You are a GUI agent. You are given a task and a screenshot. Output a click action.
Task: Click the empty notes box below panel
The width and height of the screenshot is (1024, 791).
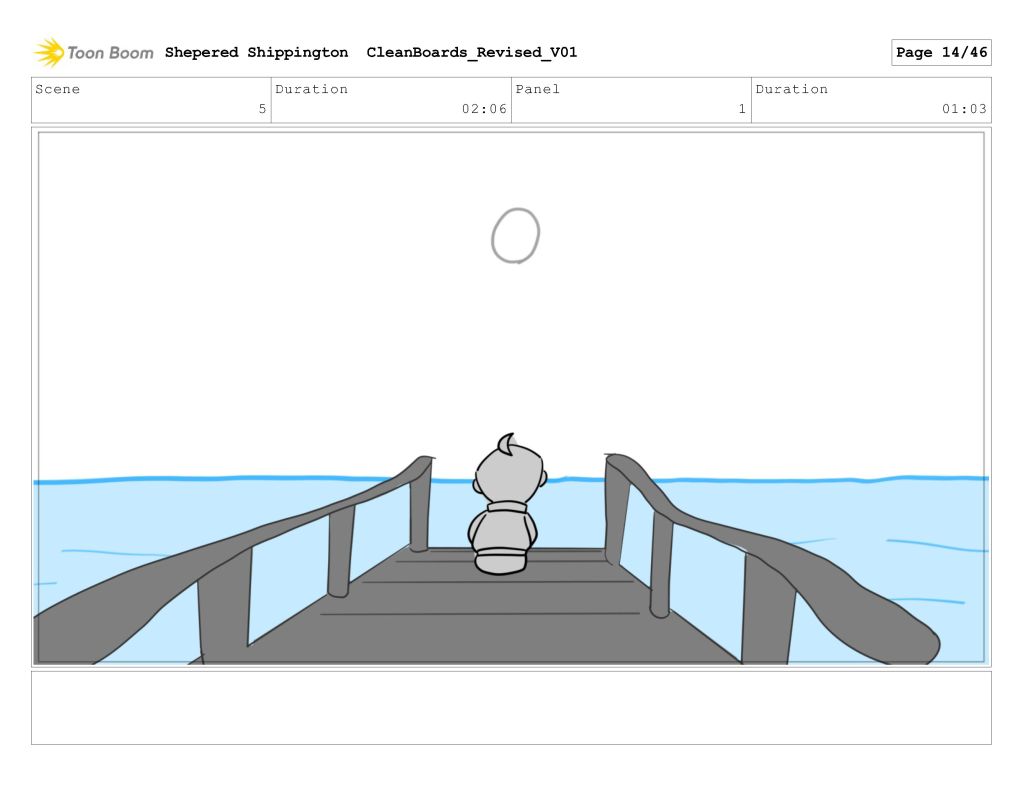click(511, 707)
